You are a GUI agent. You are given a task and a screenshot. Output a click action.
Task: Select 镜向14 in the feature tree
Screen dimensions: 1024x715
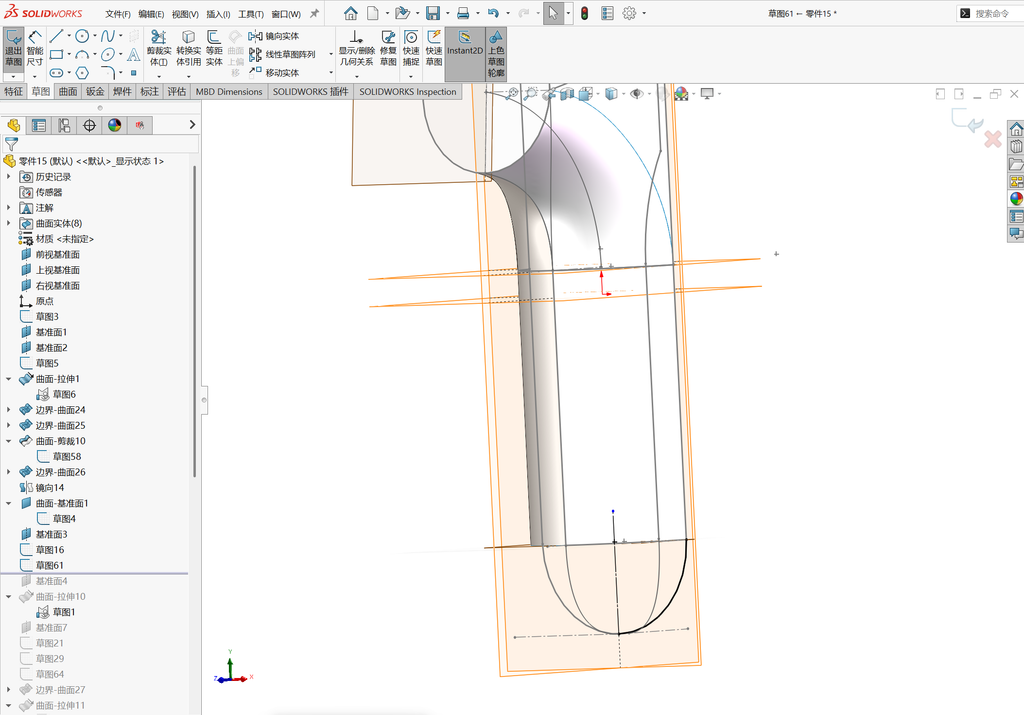tap(50, 488)
